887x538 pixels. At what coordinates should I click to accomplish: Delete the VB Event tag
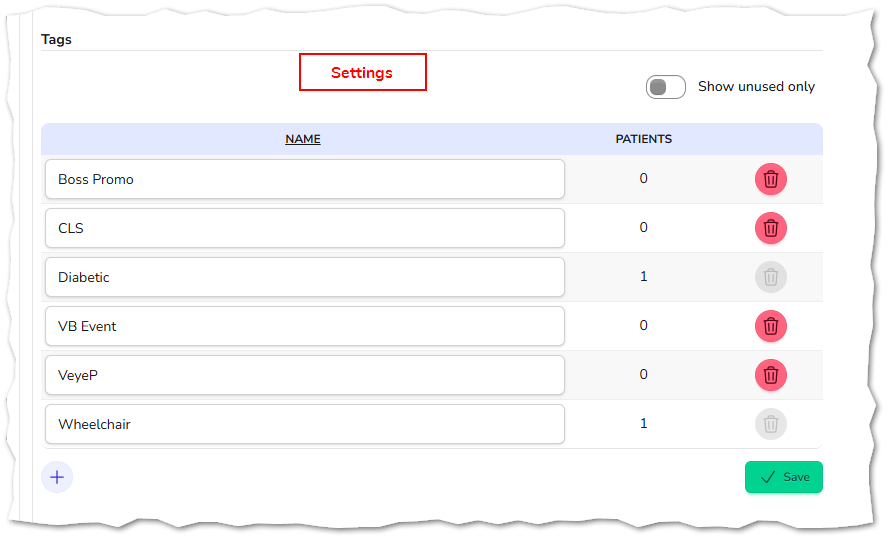(770, 326)
